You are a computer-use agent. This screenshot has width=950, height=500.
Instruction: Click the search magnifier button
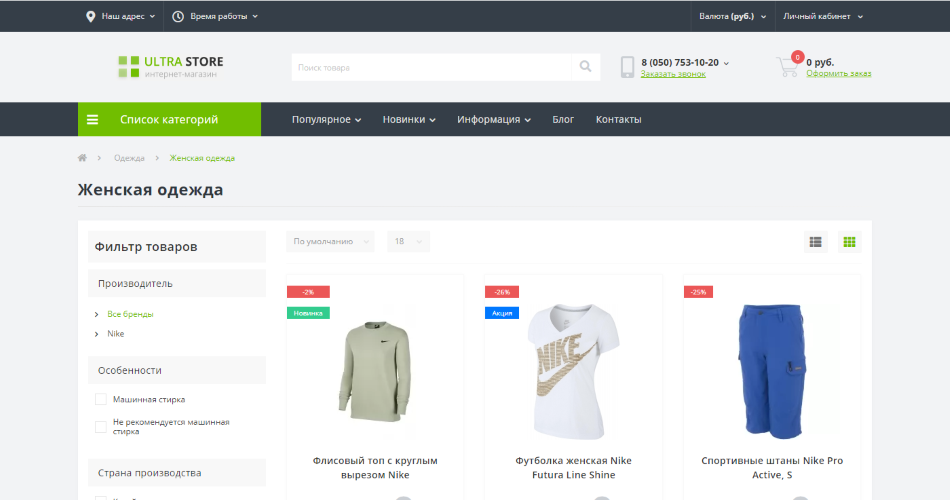click(585, 67)
